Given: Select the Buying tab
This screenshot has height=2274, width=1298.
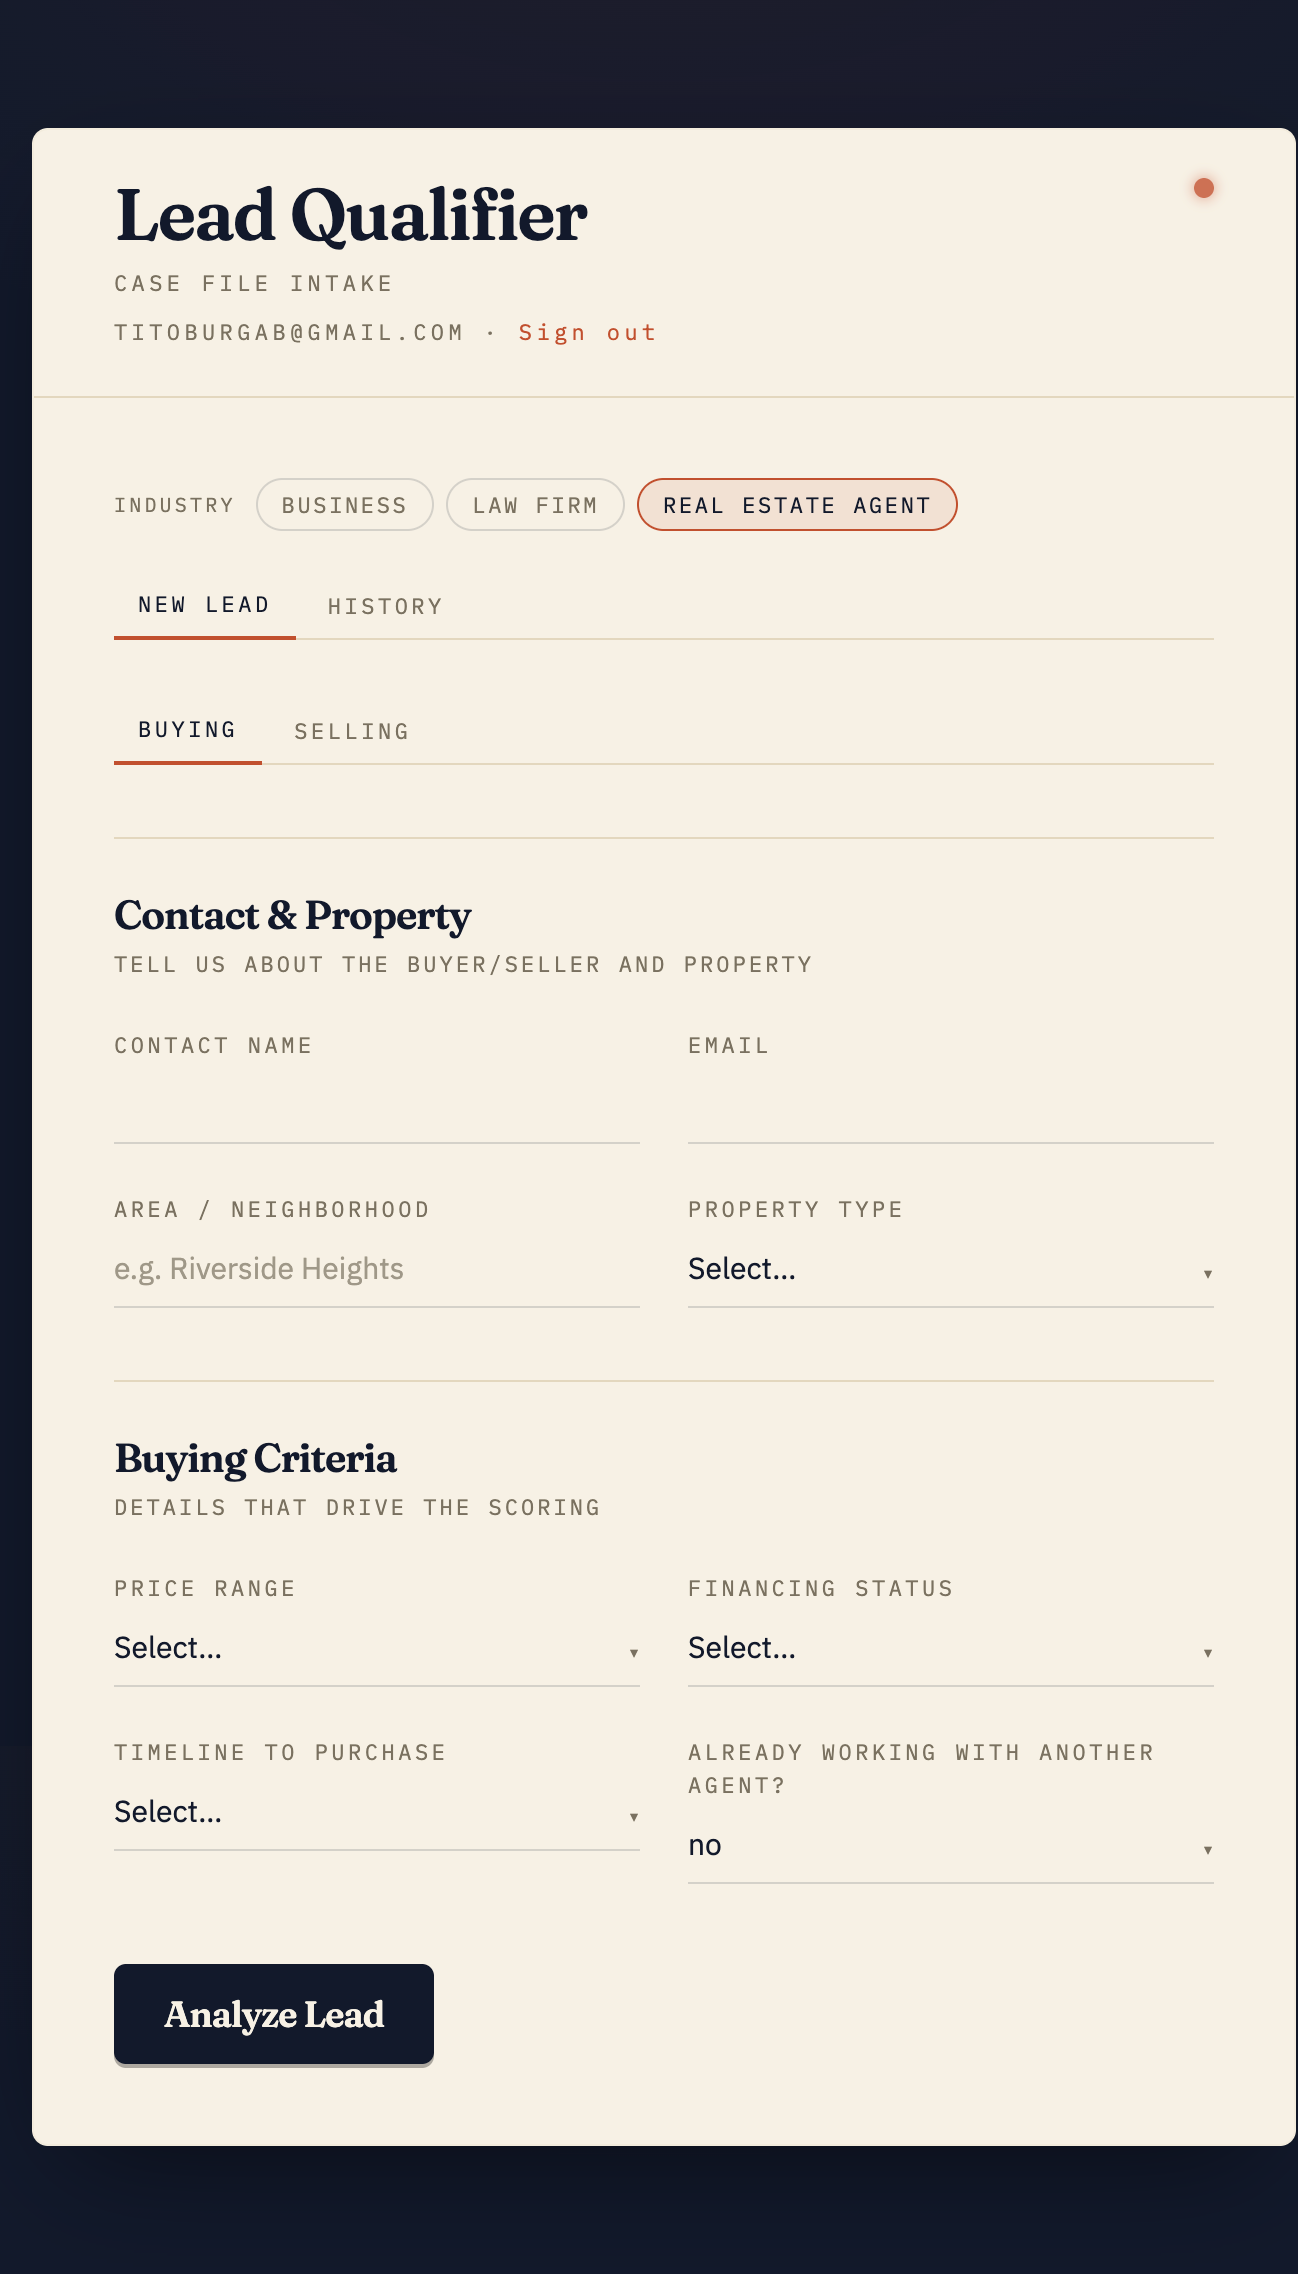Looking at the screenshot, I should point(187,730).
